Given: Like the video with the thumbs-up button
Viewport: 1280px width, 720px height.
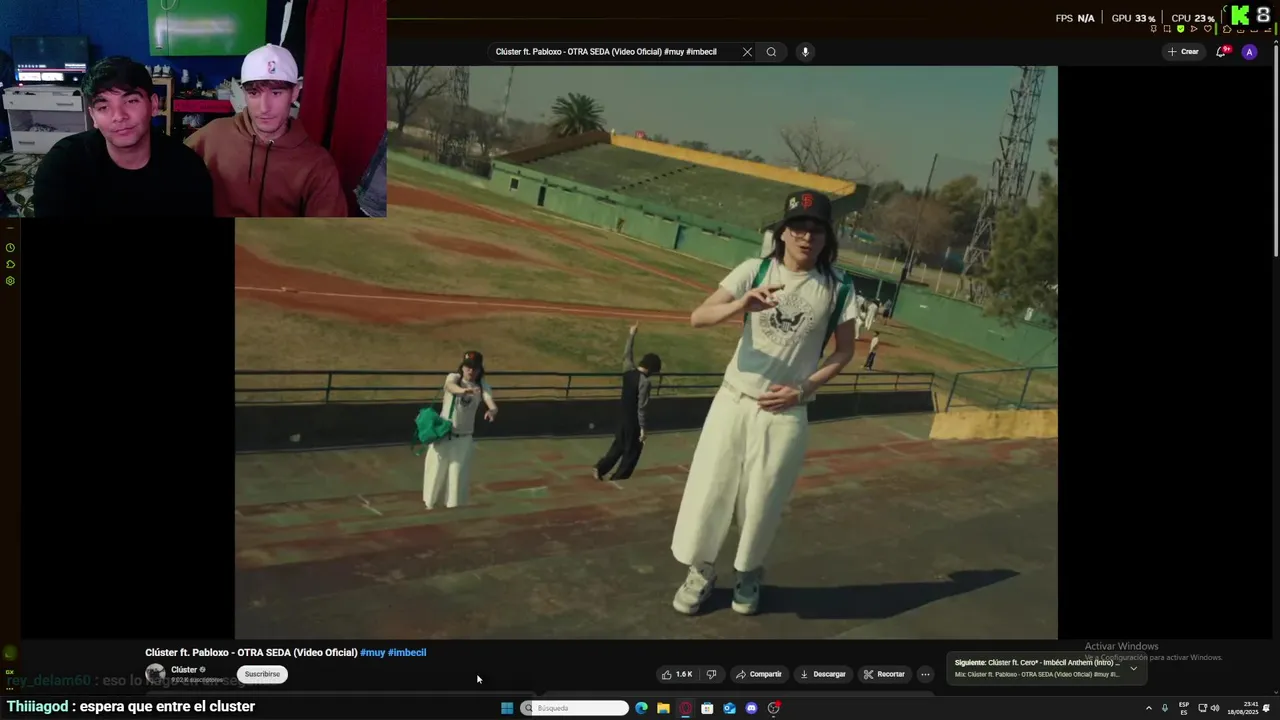Looking at the screenshot, I should pos(677,674).
